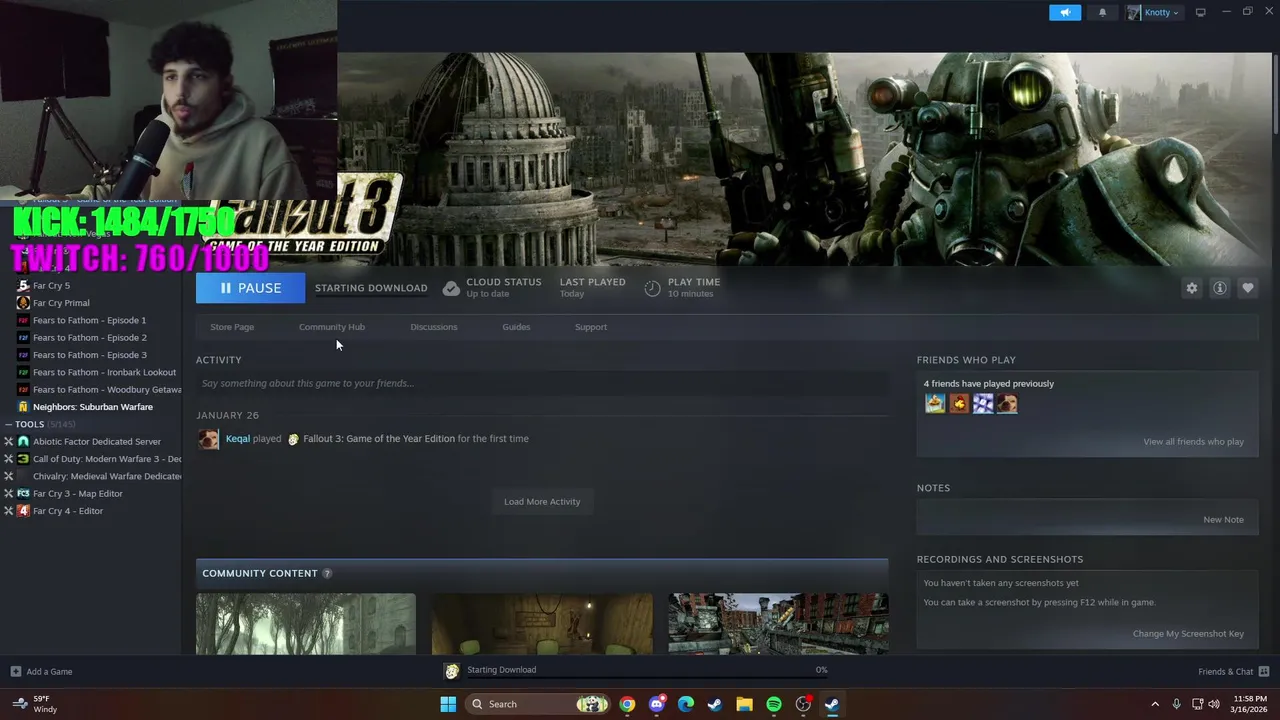Open the Steam announcements megaphone button
The height and width of the screenshot is (720, 1280).
pos(1065,12)
